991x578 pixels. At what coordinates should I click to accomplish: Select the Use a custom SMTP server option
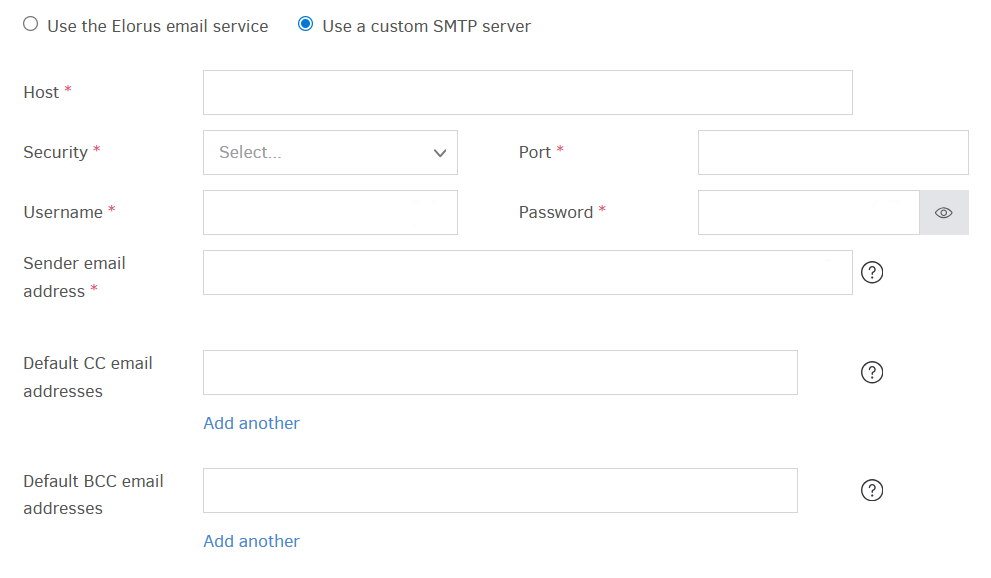305,23
